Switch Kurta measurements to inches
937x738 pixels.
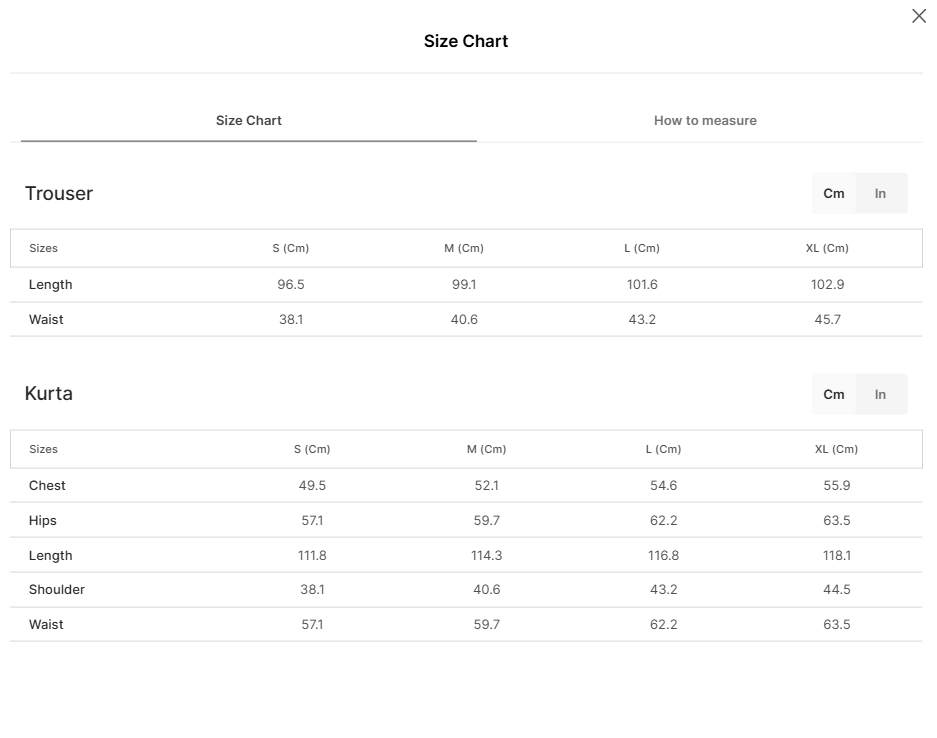point(881,395)
